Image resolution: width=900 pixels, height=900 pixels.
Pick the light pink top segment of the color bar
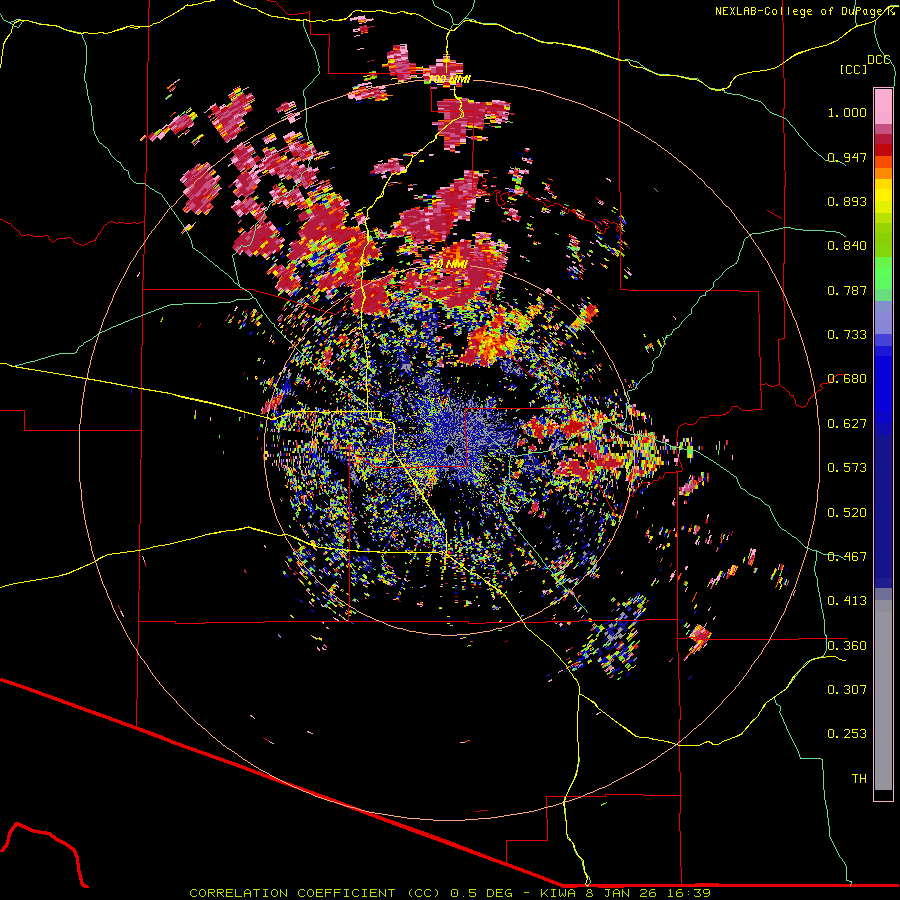click(883, 106)
